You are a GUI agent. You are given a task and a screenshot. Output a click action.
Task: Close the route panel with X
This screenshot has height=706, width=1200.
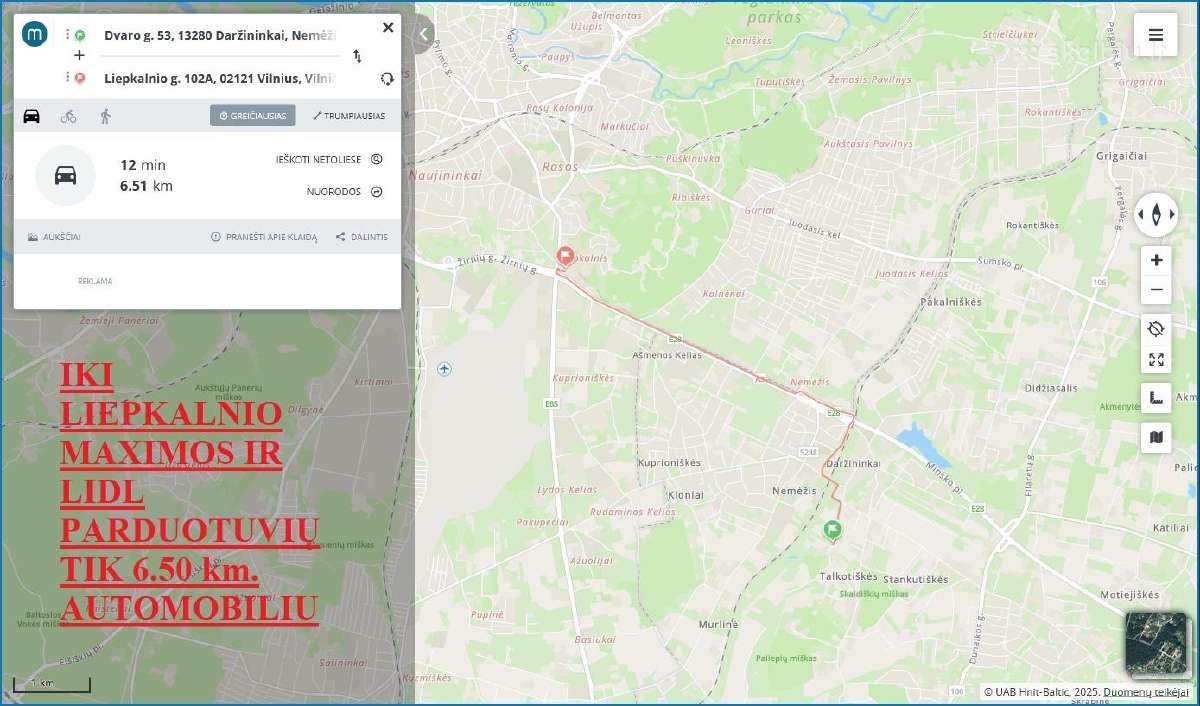tap(388, 28)
